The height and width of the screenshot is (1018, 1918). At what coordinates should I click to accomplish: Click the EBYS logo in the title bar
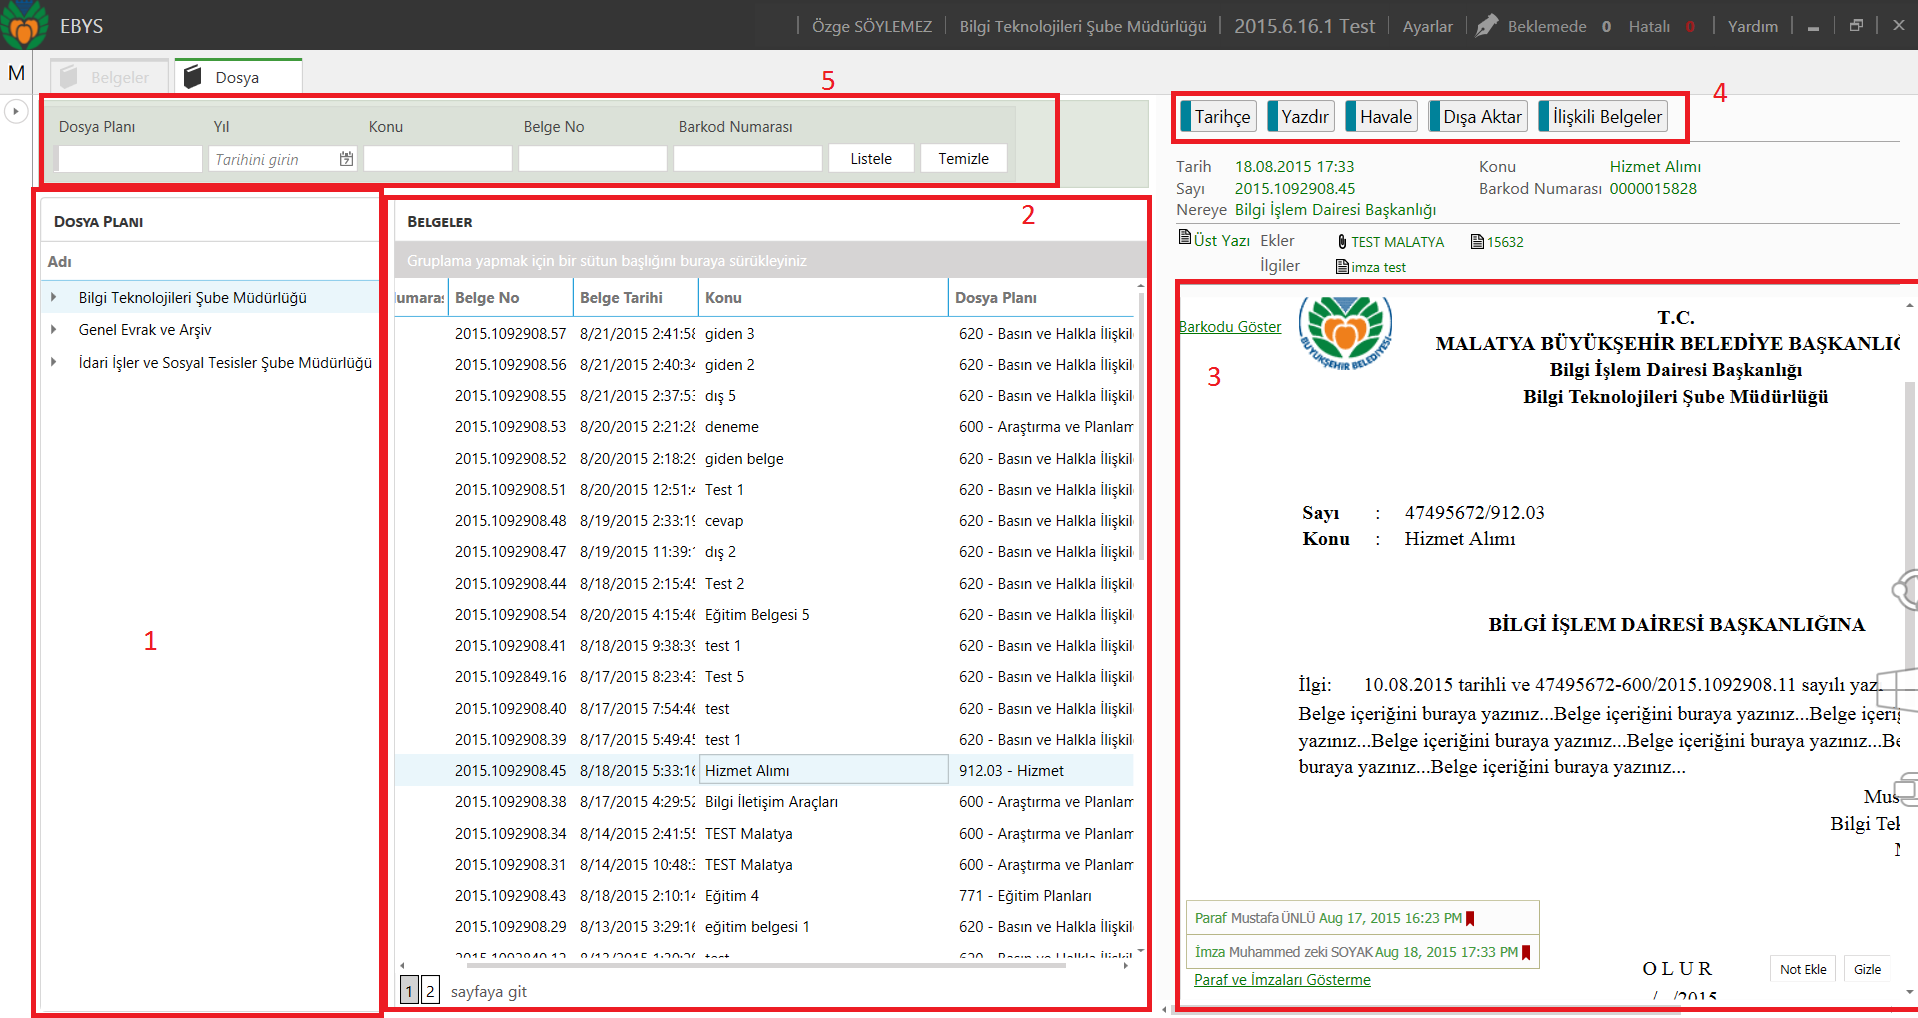tap(24, 25)
